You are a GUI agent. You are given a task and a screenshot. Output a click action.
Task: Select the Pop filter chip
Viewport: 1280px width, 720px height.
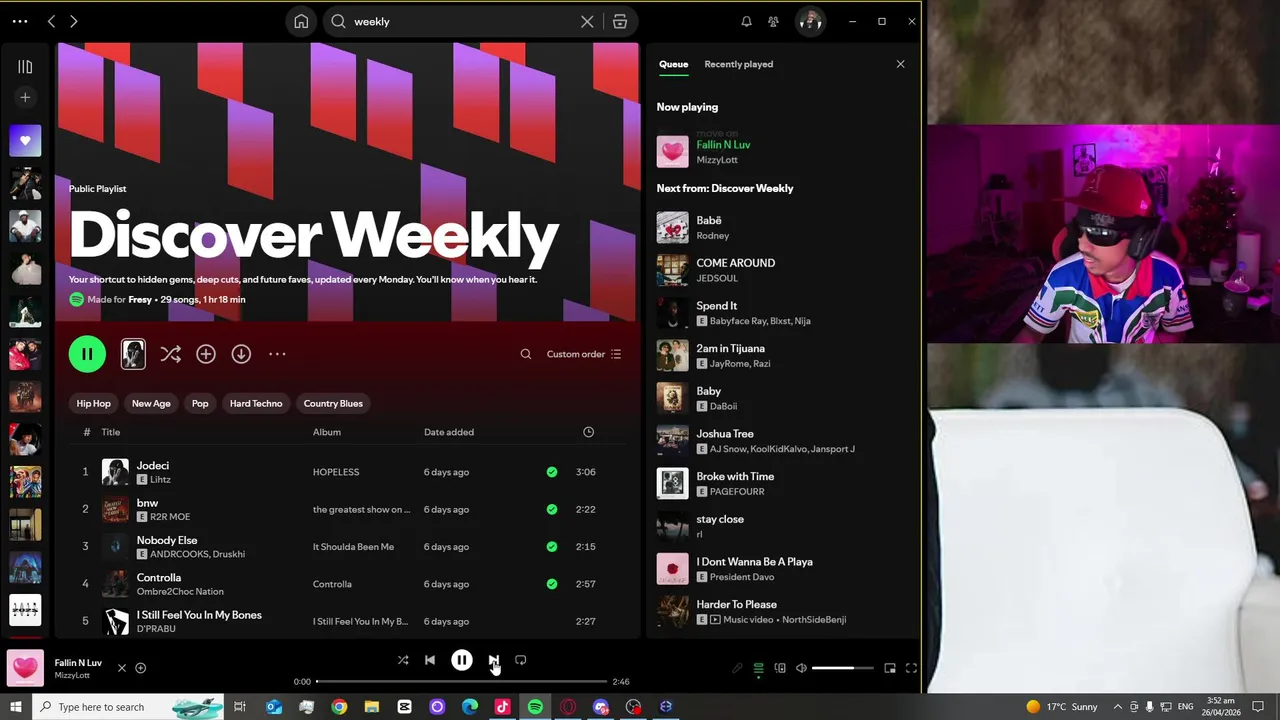click(200, 403)
